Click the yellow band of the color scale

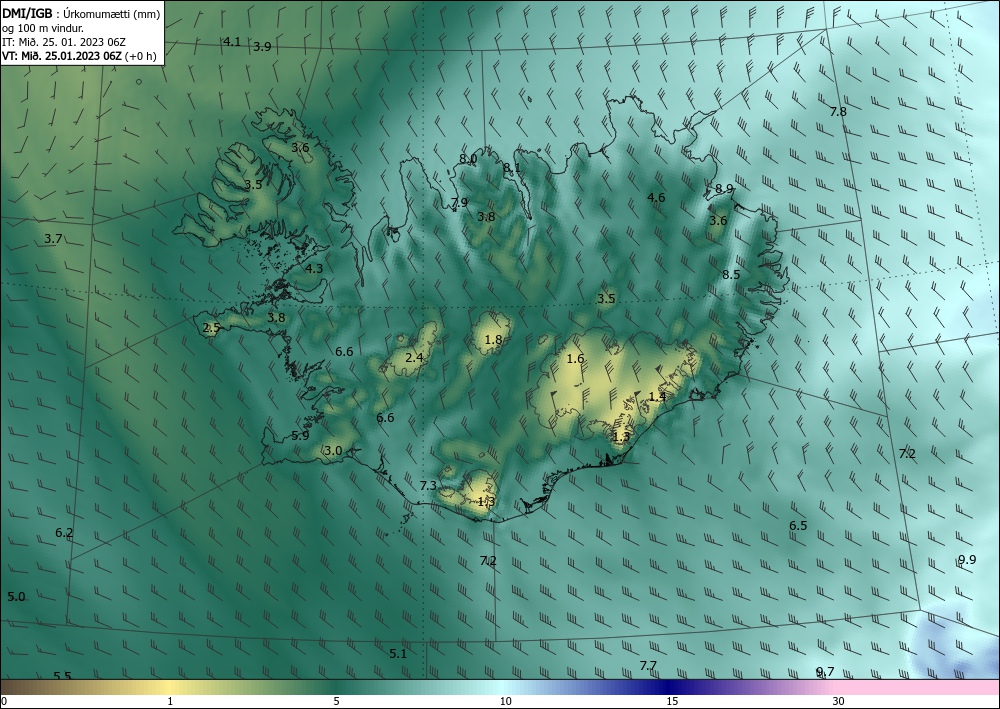[x=169, y=687]
